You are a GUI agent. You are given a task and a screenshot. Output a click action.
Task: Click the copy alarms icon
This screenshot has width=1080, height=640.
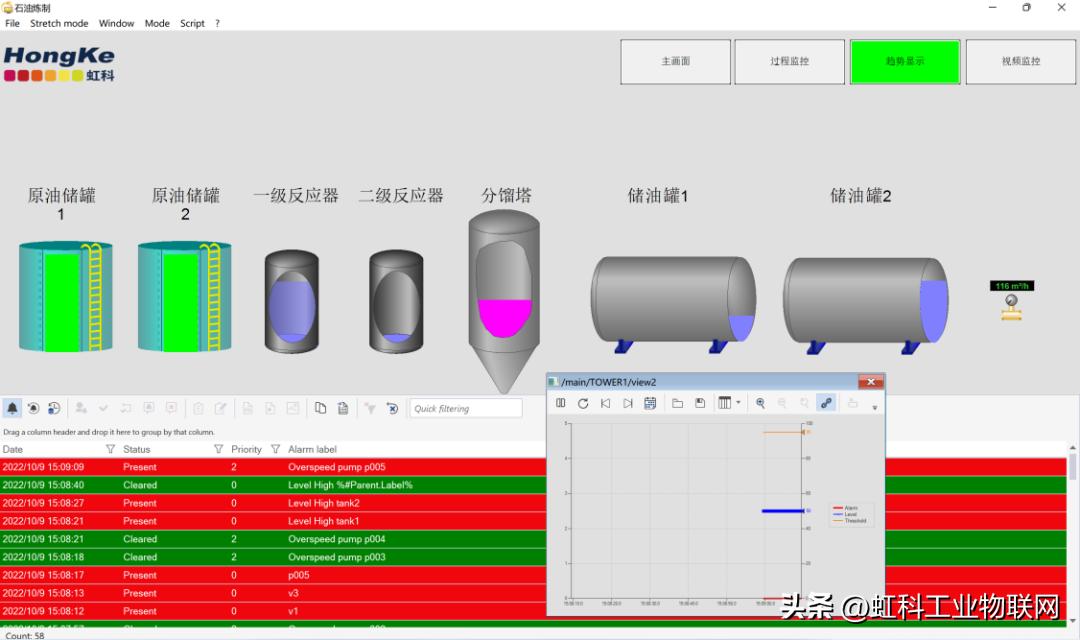click(x=320, y=408)
